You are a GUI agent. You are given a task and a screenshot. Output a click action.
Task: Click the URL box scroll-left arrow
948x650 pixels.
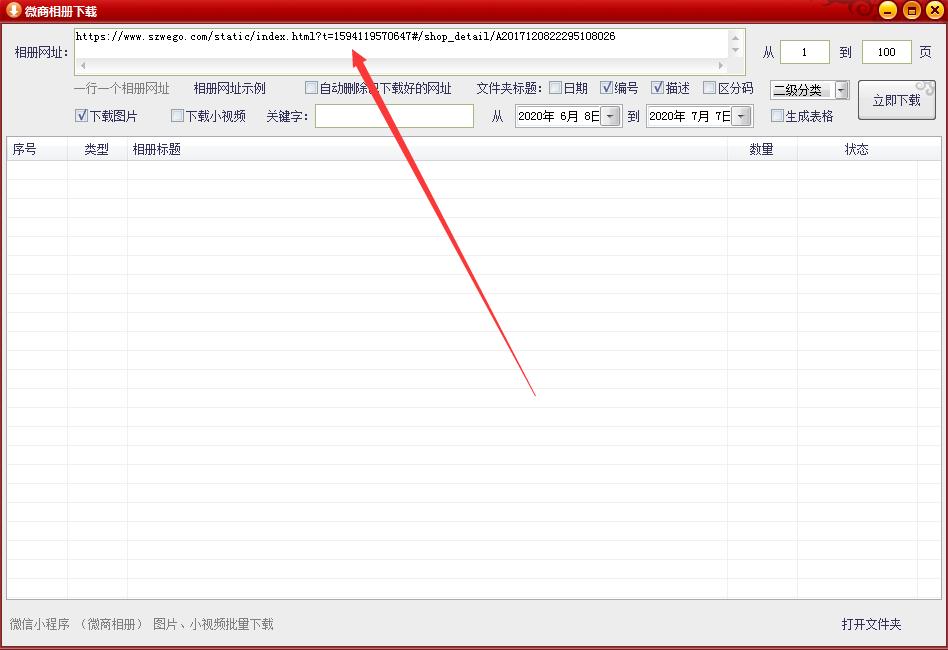click(83, 65)
